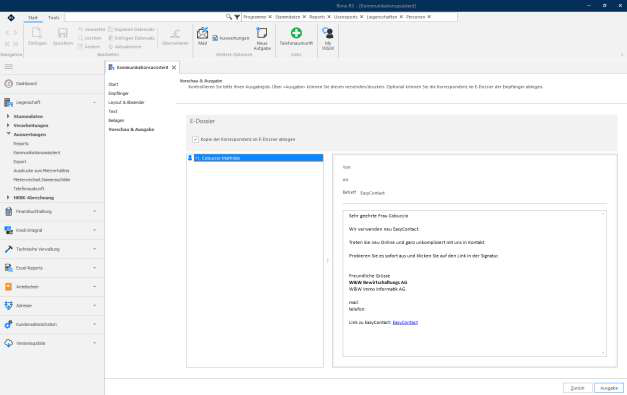Click the Excel Reports icon
627x395 pixels.
point(8,268)
